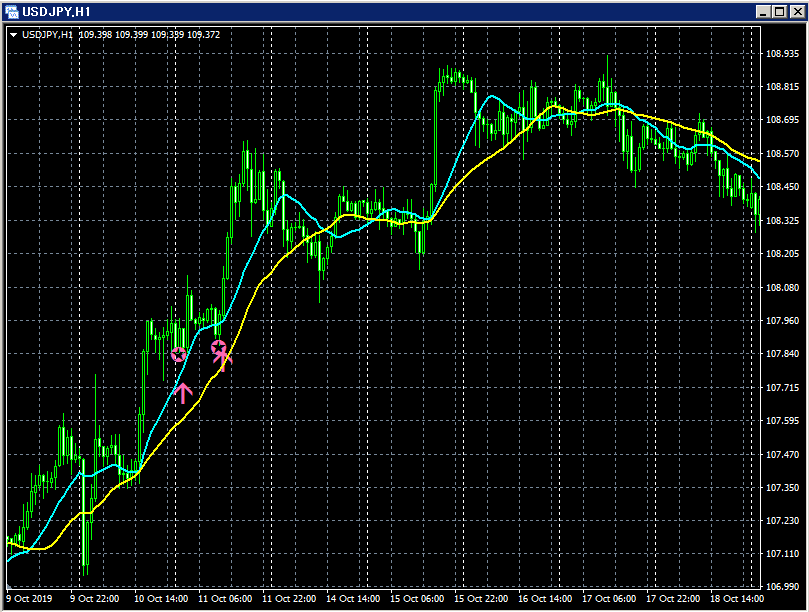Click the 106.990 price at axis bottom
Image resolution: width=809 pixels, height=612 pixels.
click(x=782, y=587)
